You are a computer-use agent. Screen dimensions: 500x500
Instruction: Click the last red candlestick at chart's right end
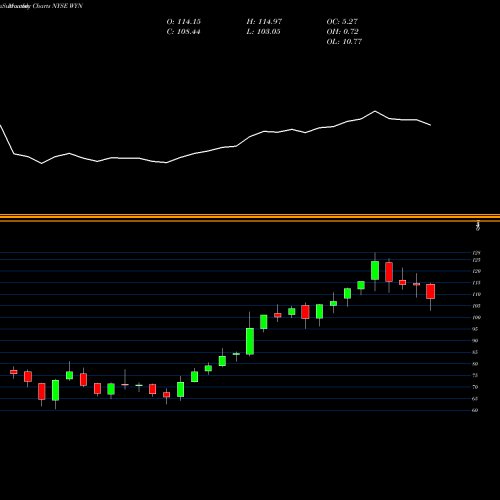pos(430,291)
